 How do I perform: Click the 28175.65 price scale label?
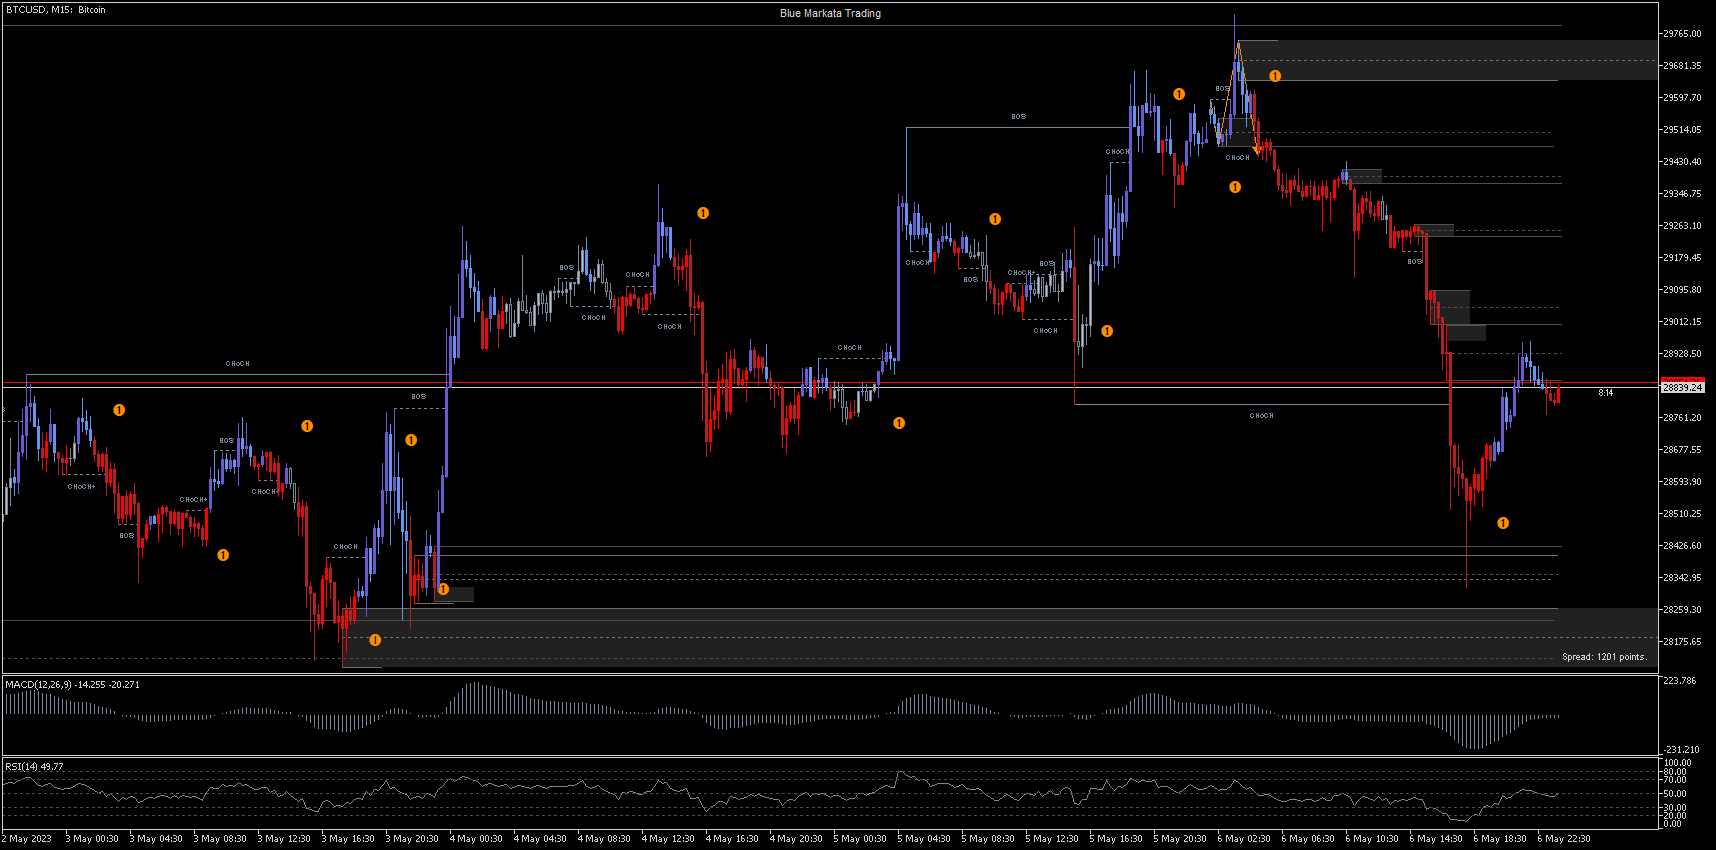click(x=1682, y=642)
